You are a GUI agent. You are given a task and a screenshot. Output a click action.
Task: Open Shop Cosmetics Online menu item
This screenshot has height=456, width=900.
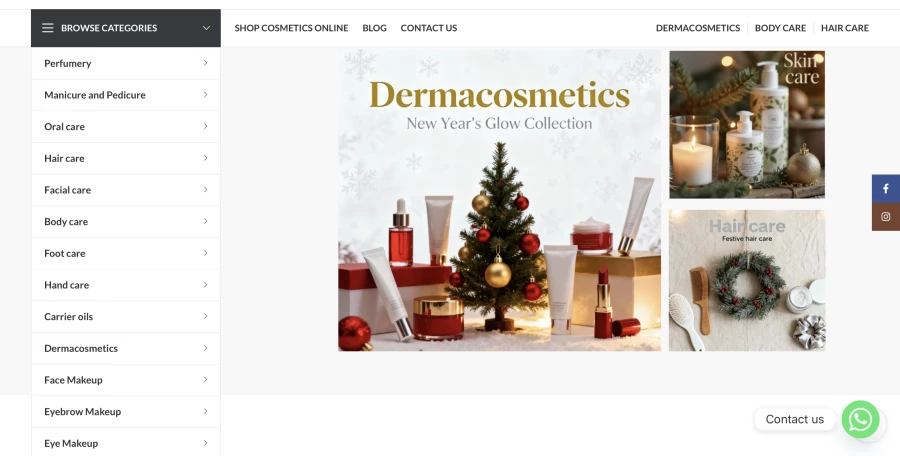[291, 28]
